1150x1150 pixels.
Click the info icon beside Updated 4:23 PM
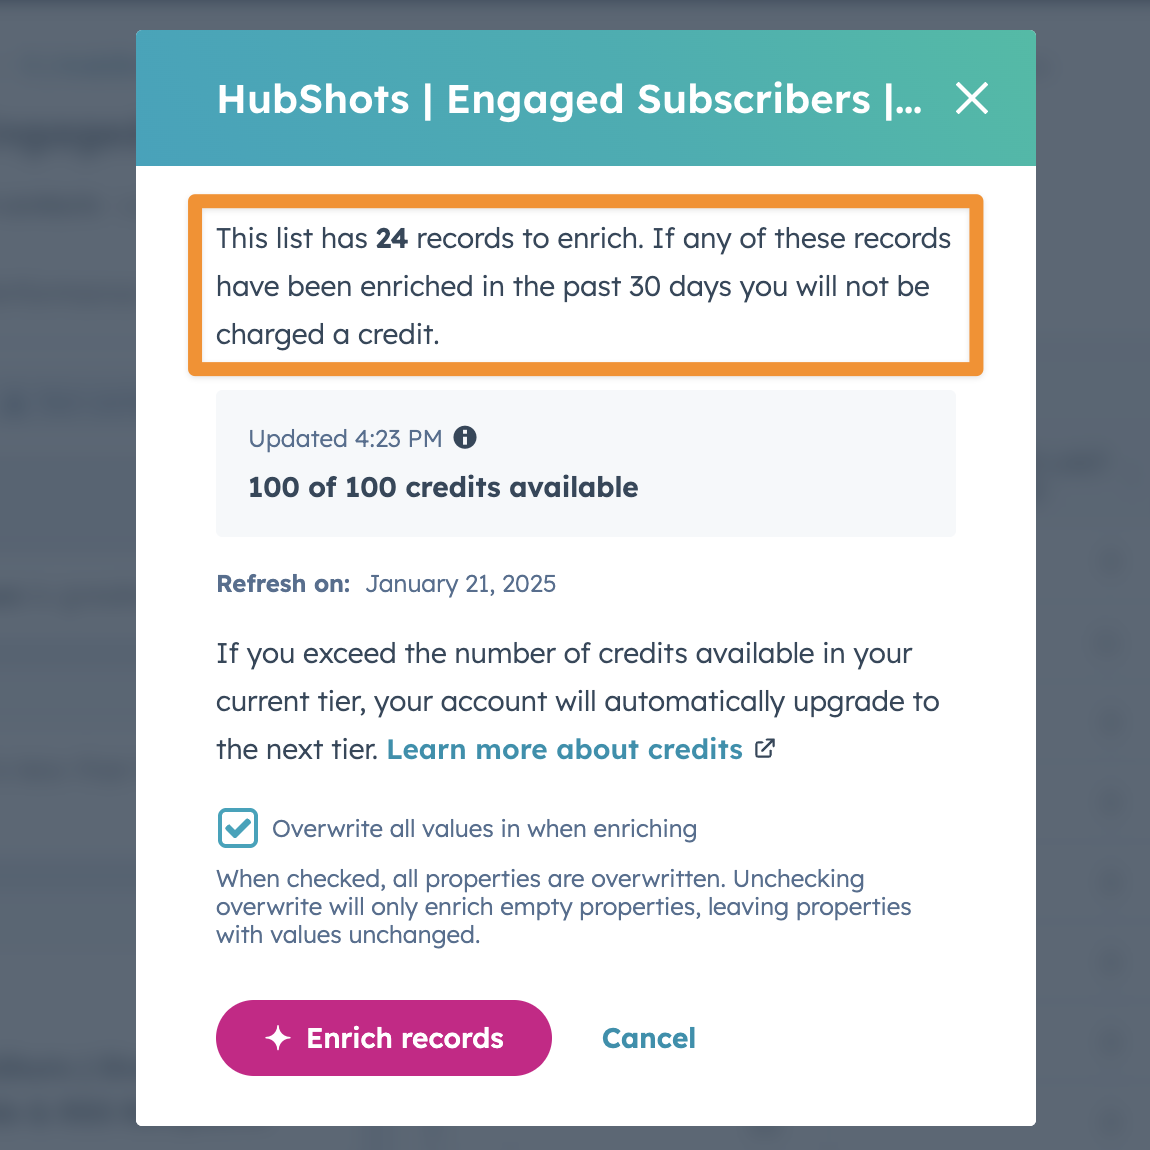(465, 438)
